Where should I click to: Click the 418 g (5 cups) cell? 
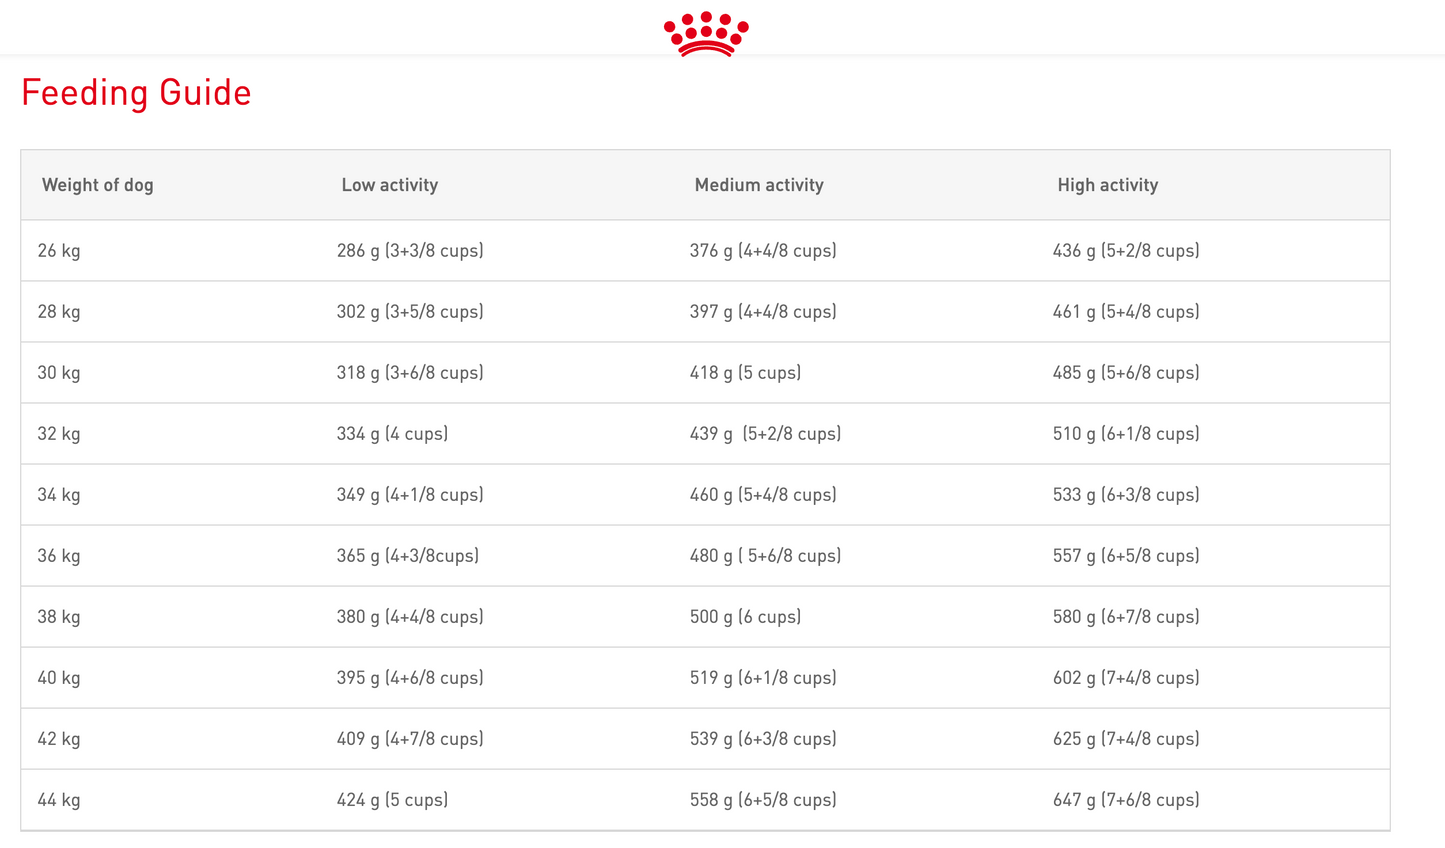(745, 373)
